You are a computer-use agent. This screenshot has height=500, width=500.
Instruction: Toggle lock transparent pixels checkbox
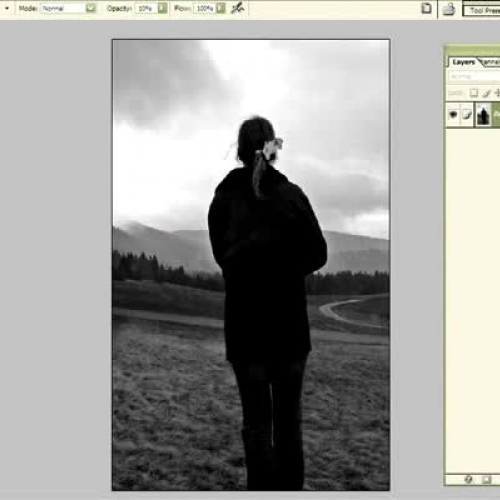point(473,93)
